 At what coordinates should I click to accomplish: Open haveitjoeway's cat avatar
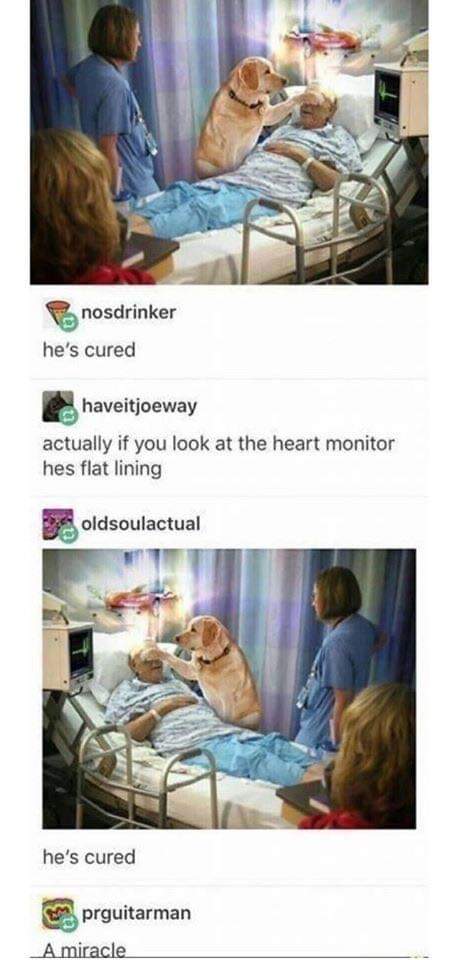[x=57, y=406]
